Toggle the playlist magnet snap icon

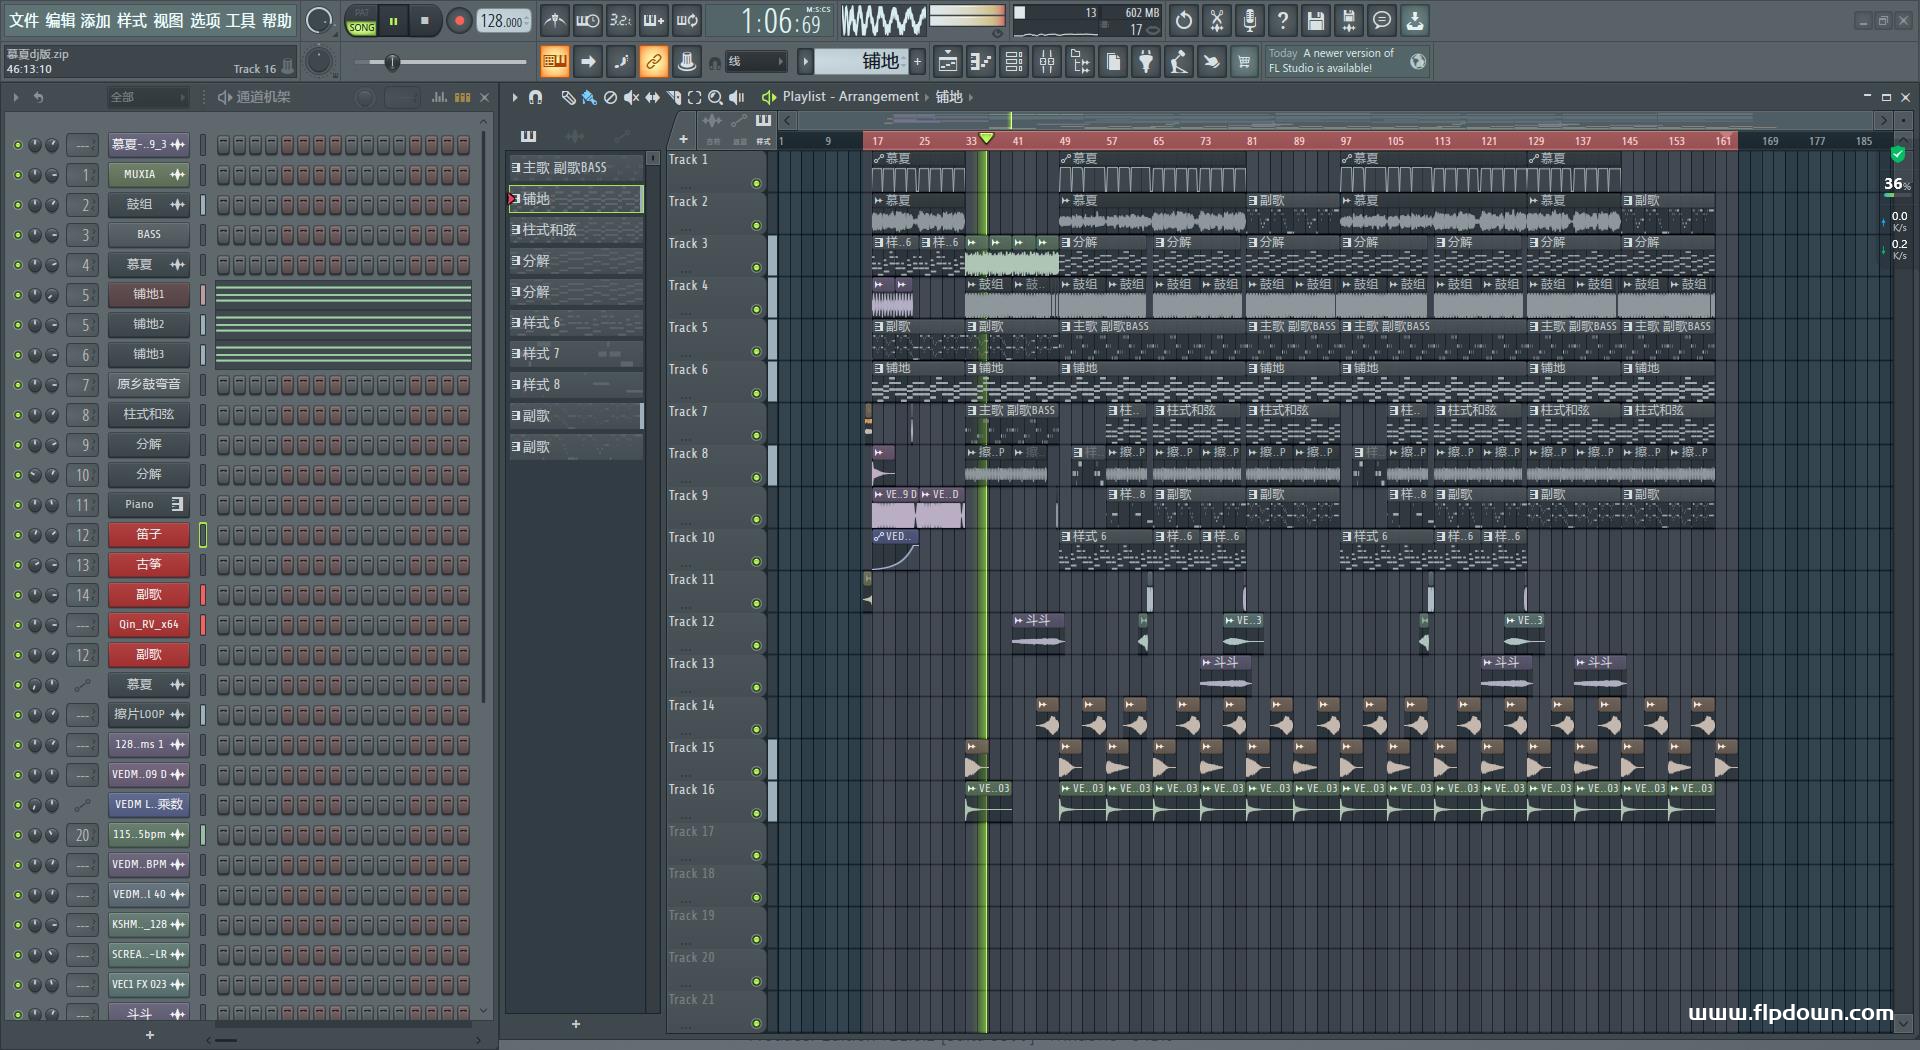pos(536,97)
